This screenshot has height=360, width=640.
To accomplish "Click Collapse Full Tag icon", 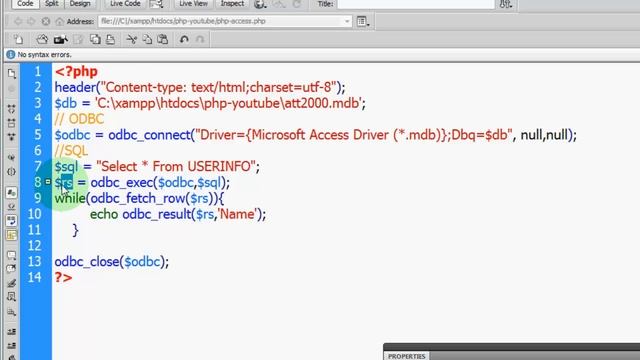I will 11,109.
